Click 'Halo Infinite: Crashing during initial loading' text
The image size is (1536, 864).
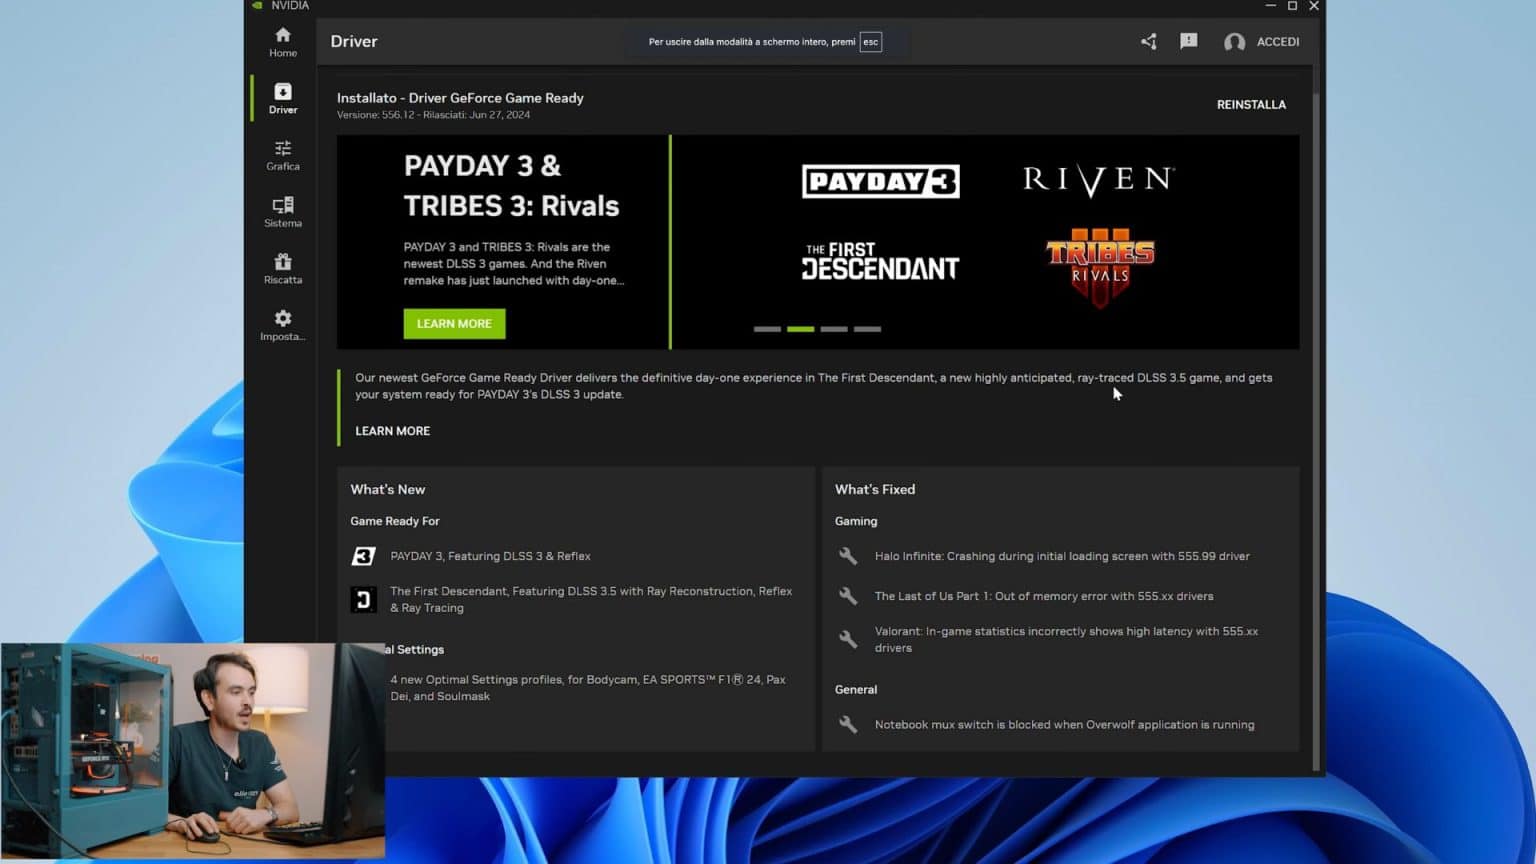(1062, 556)
